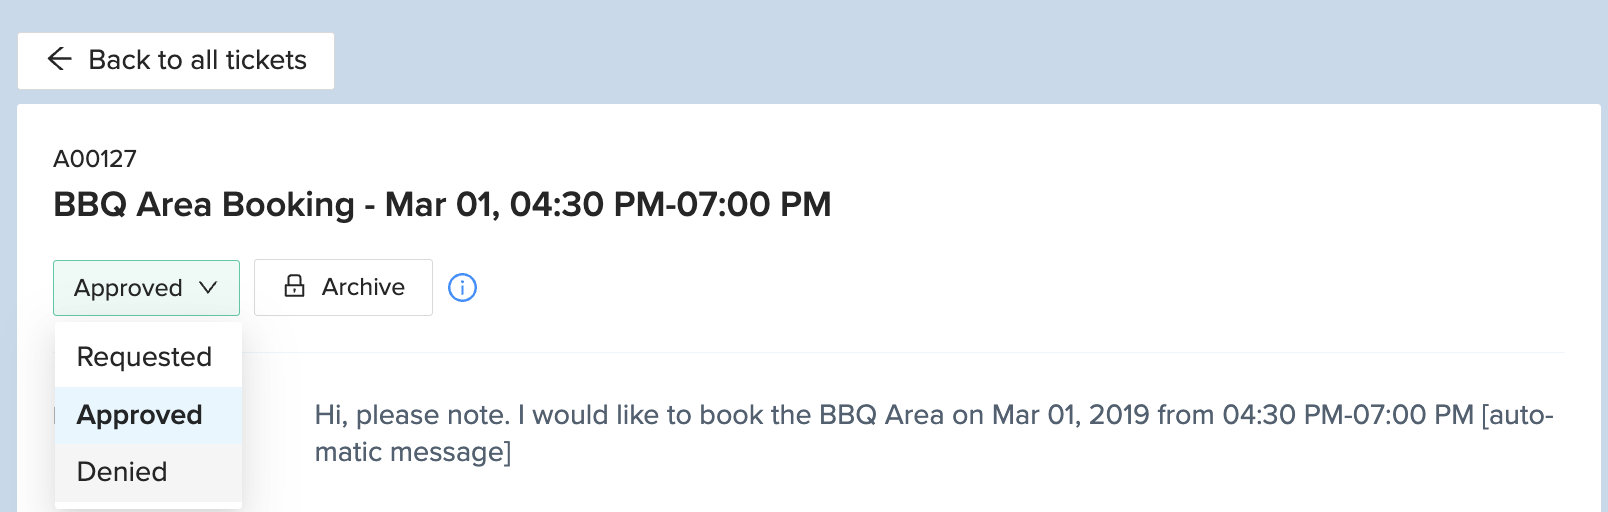This screenshot has height=512, width=1608.
Task: Click the automatic booking message text
Action: (934, 433)
